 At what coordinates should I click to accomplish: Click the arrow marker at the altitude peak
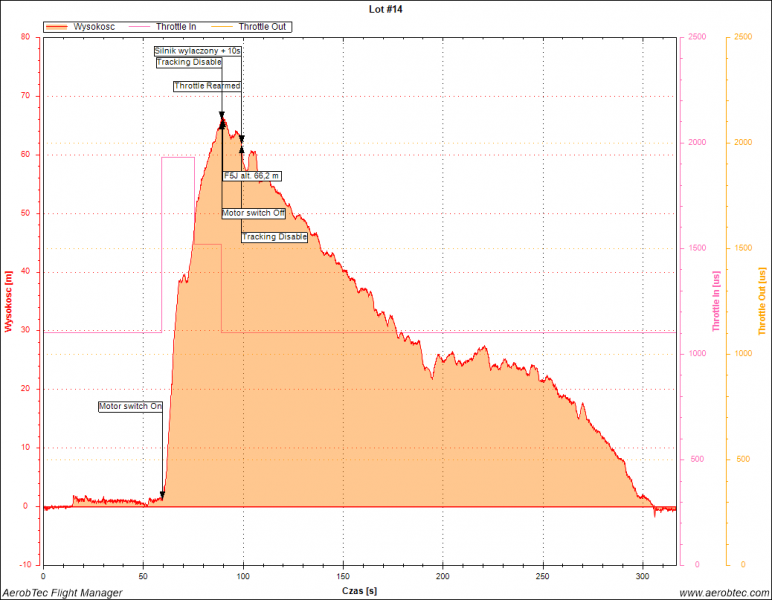222,117
